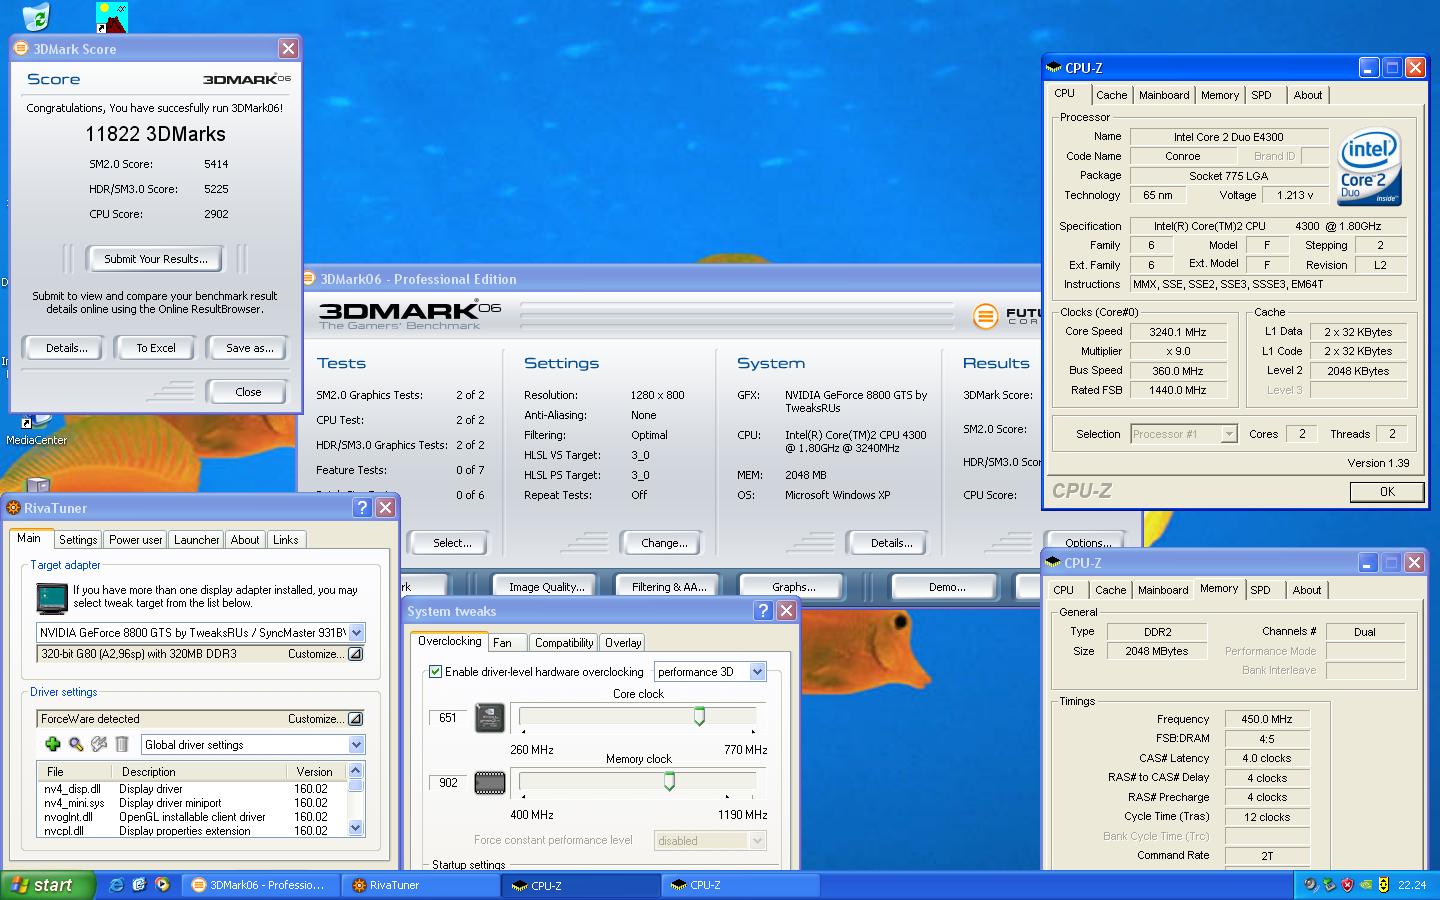The width and height of the screenshot is (1440, 900).
Task: Open Customize triangle button for 320-bit G80 row
Action: pyautogui.click(x=355, y=654)
